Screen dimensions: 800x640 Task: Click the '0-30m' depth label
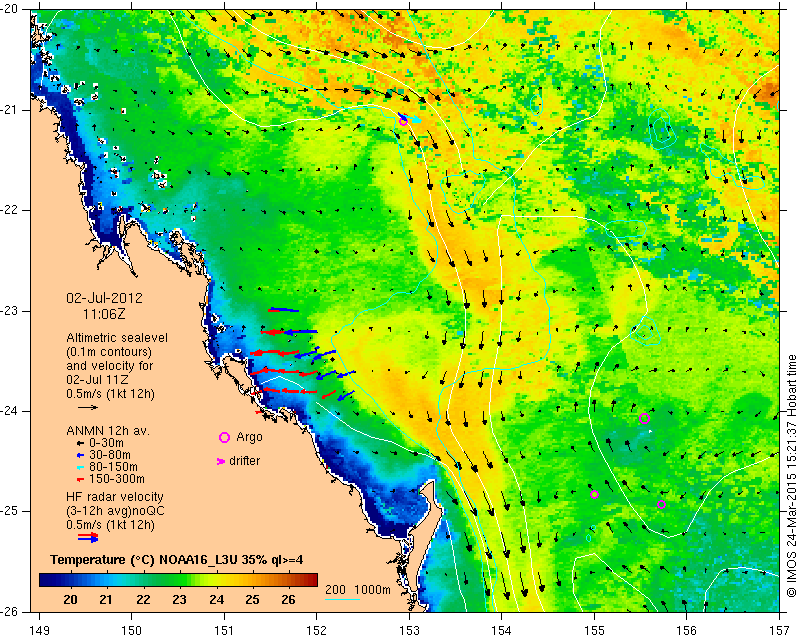click(x=106, y=443)
